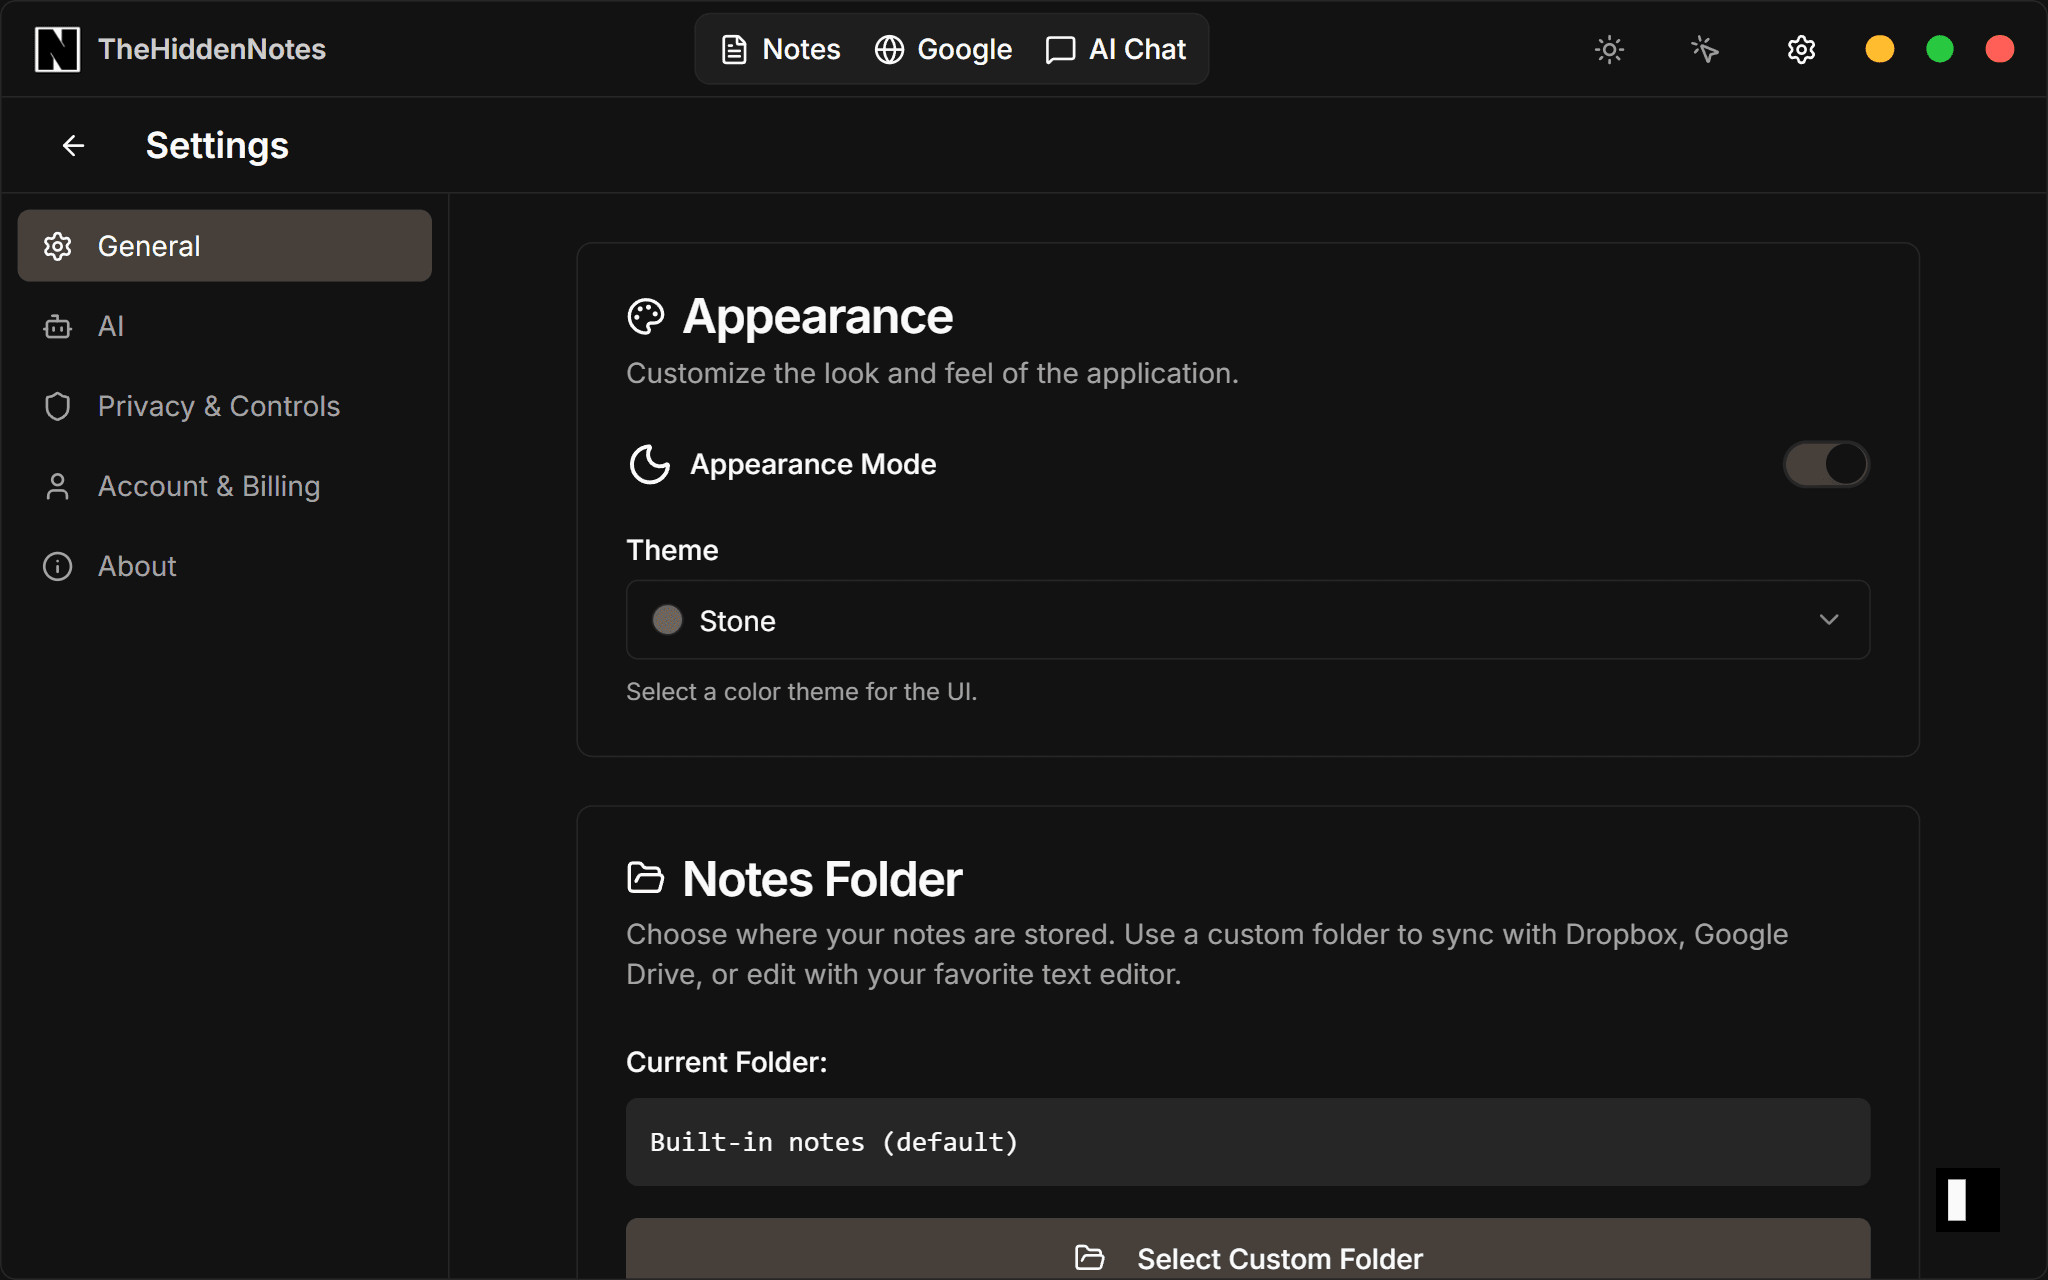Click the TheHiddenNotes logo icon

[57, 49]
